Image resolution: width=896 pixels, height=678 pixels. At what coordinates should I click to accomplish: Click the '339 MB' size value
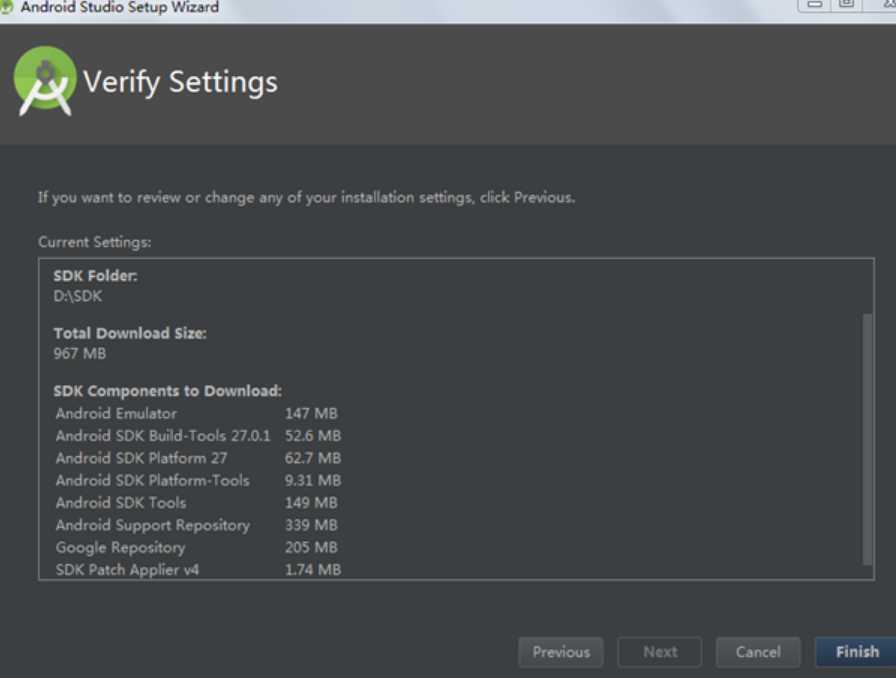pyautogui.click(x=311, y=525)
